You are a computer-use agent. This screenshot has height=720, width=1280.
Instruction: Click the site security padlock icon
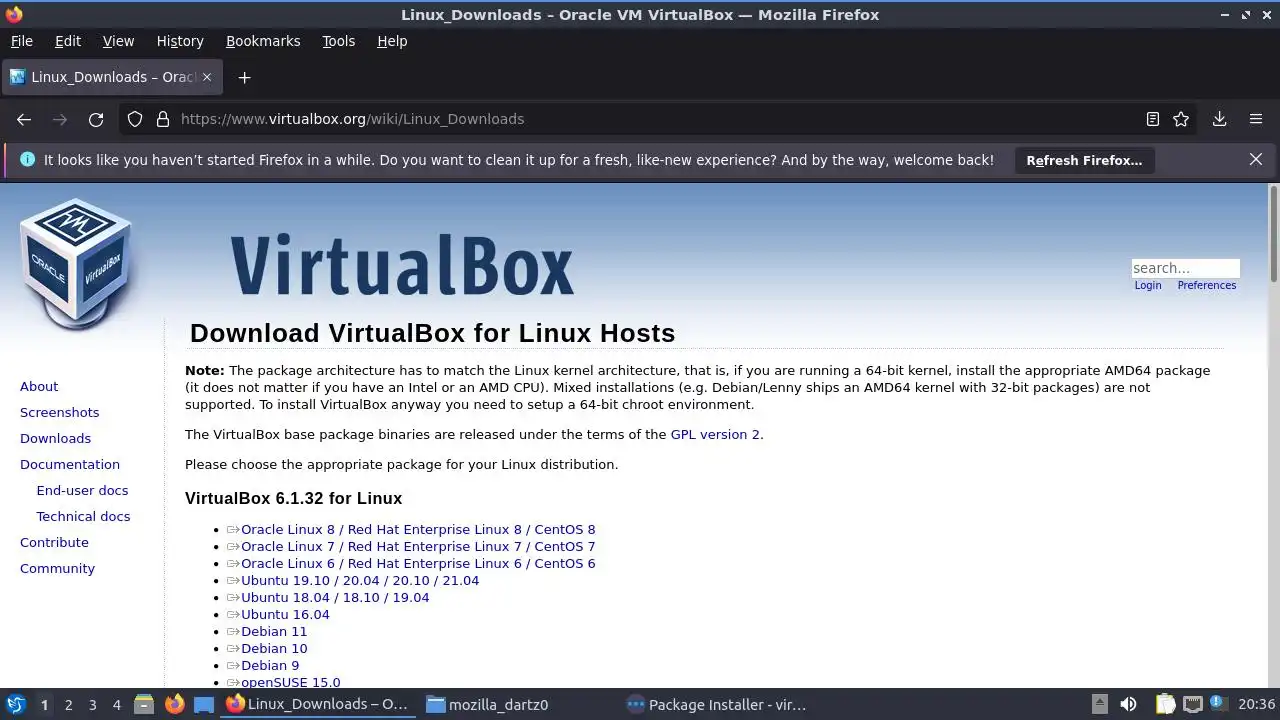(163, 119)
